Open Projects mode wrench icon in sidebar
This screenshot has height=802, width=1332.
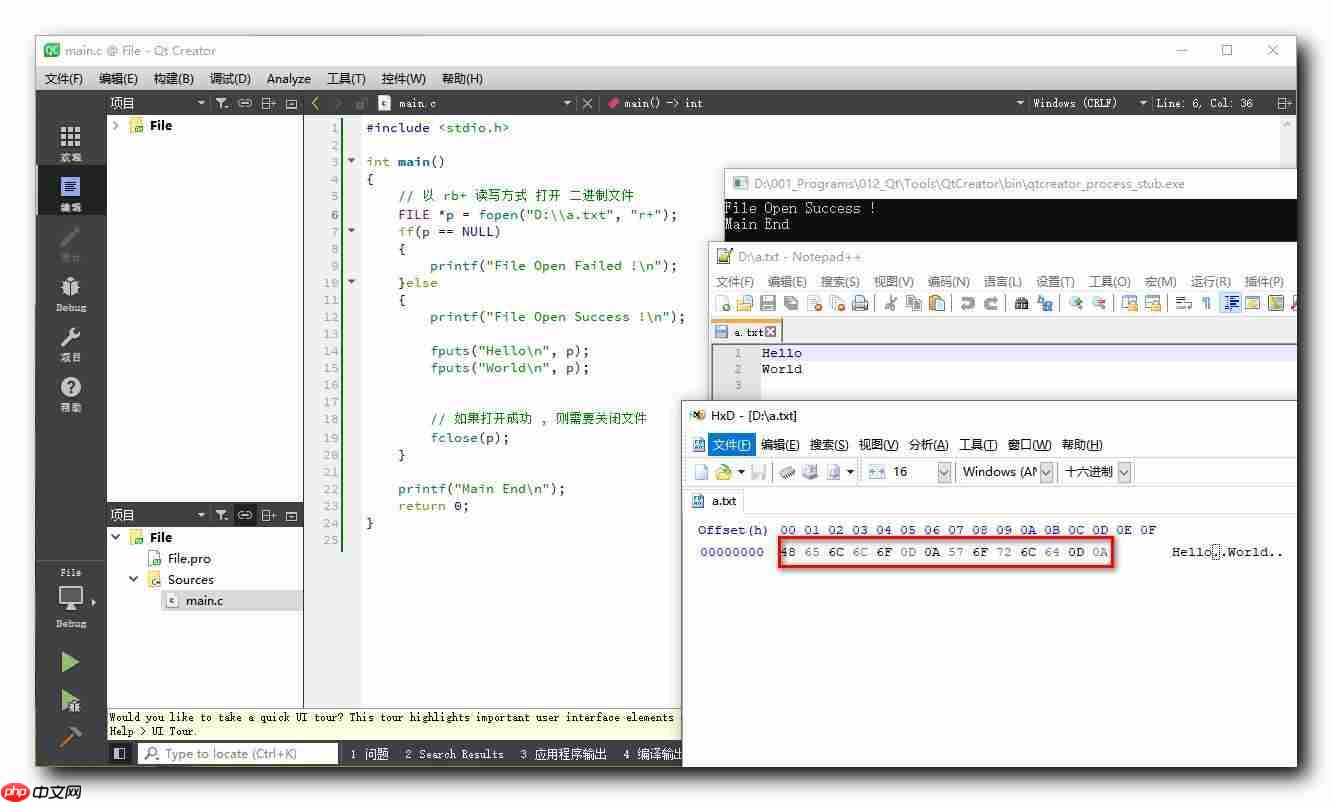70,343
